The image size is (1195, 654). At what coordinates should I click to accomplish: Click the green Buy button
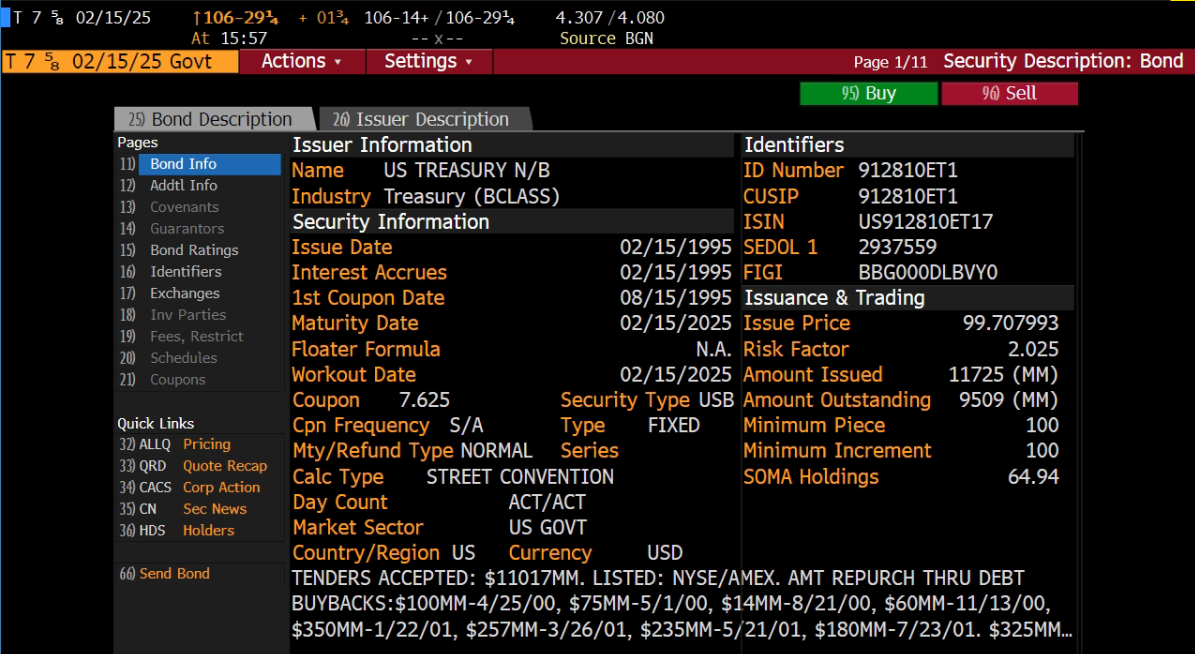(x=868, y=93)
